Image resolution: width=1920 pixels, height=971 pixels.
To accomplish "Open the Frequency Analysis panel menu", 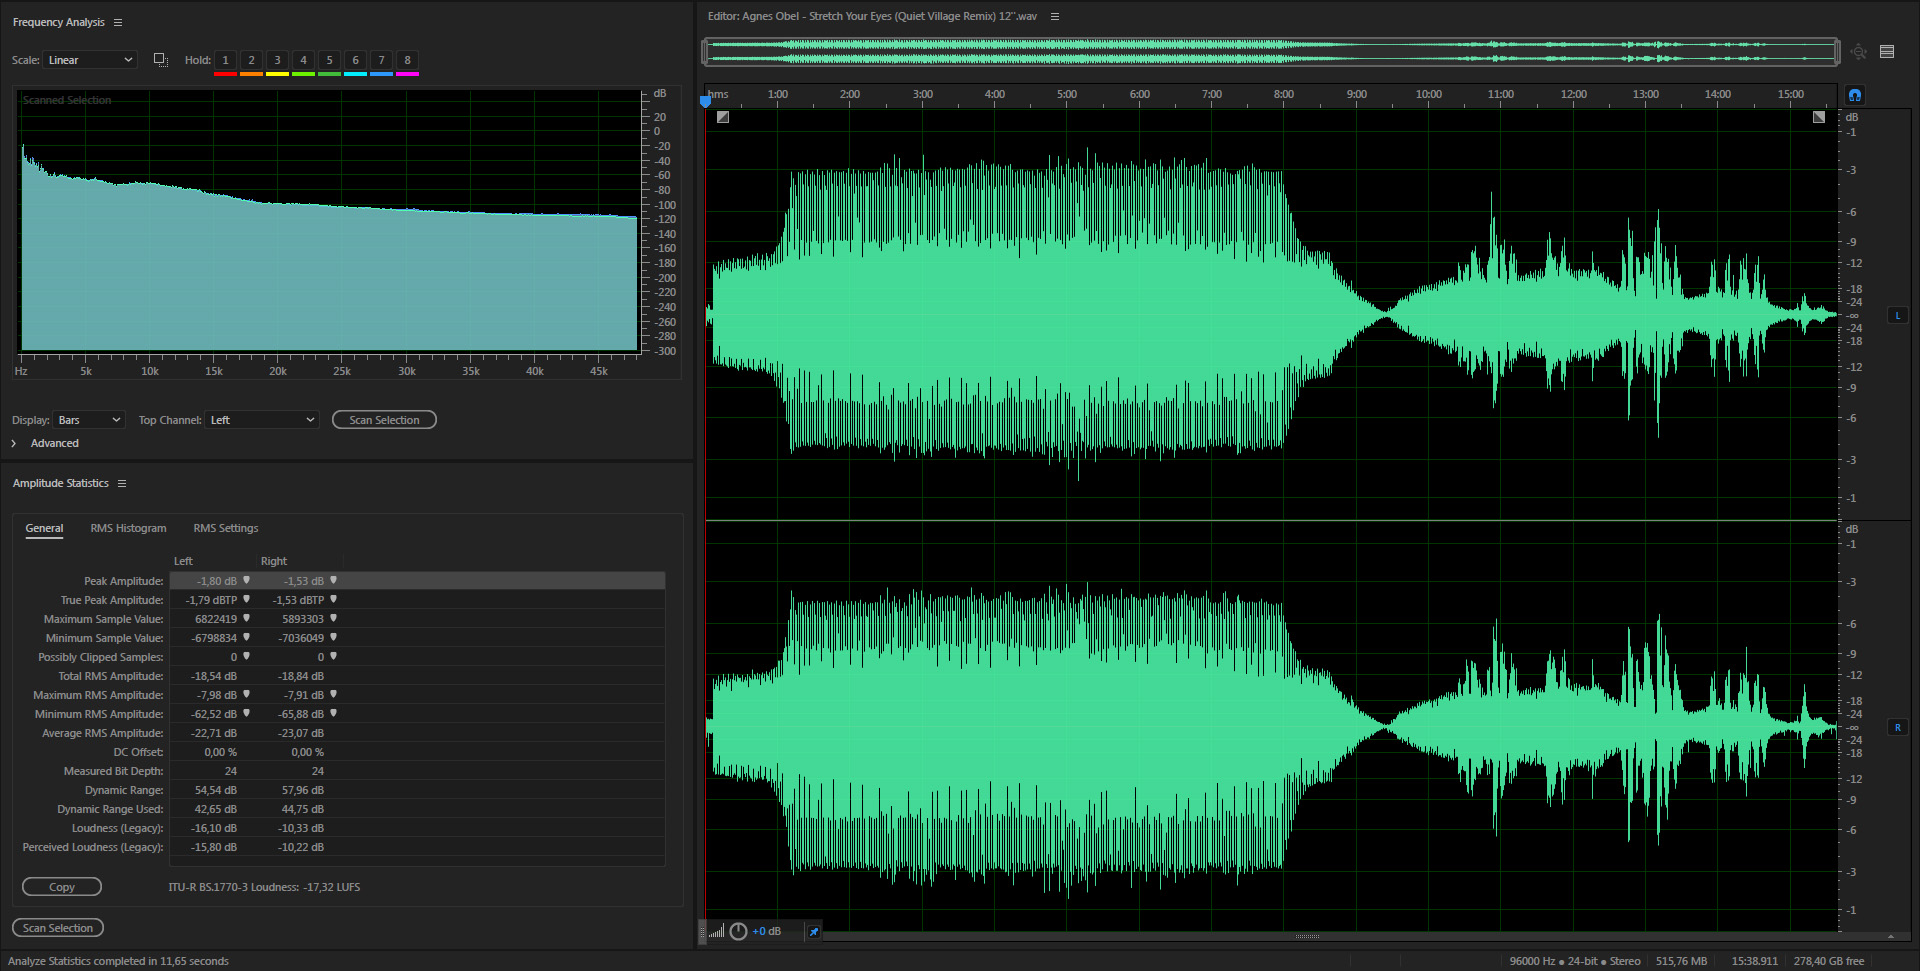I will (118, 22).
